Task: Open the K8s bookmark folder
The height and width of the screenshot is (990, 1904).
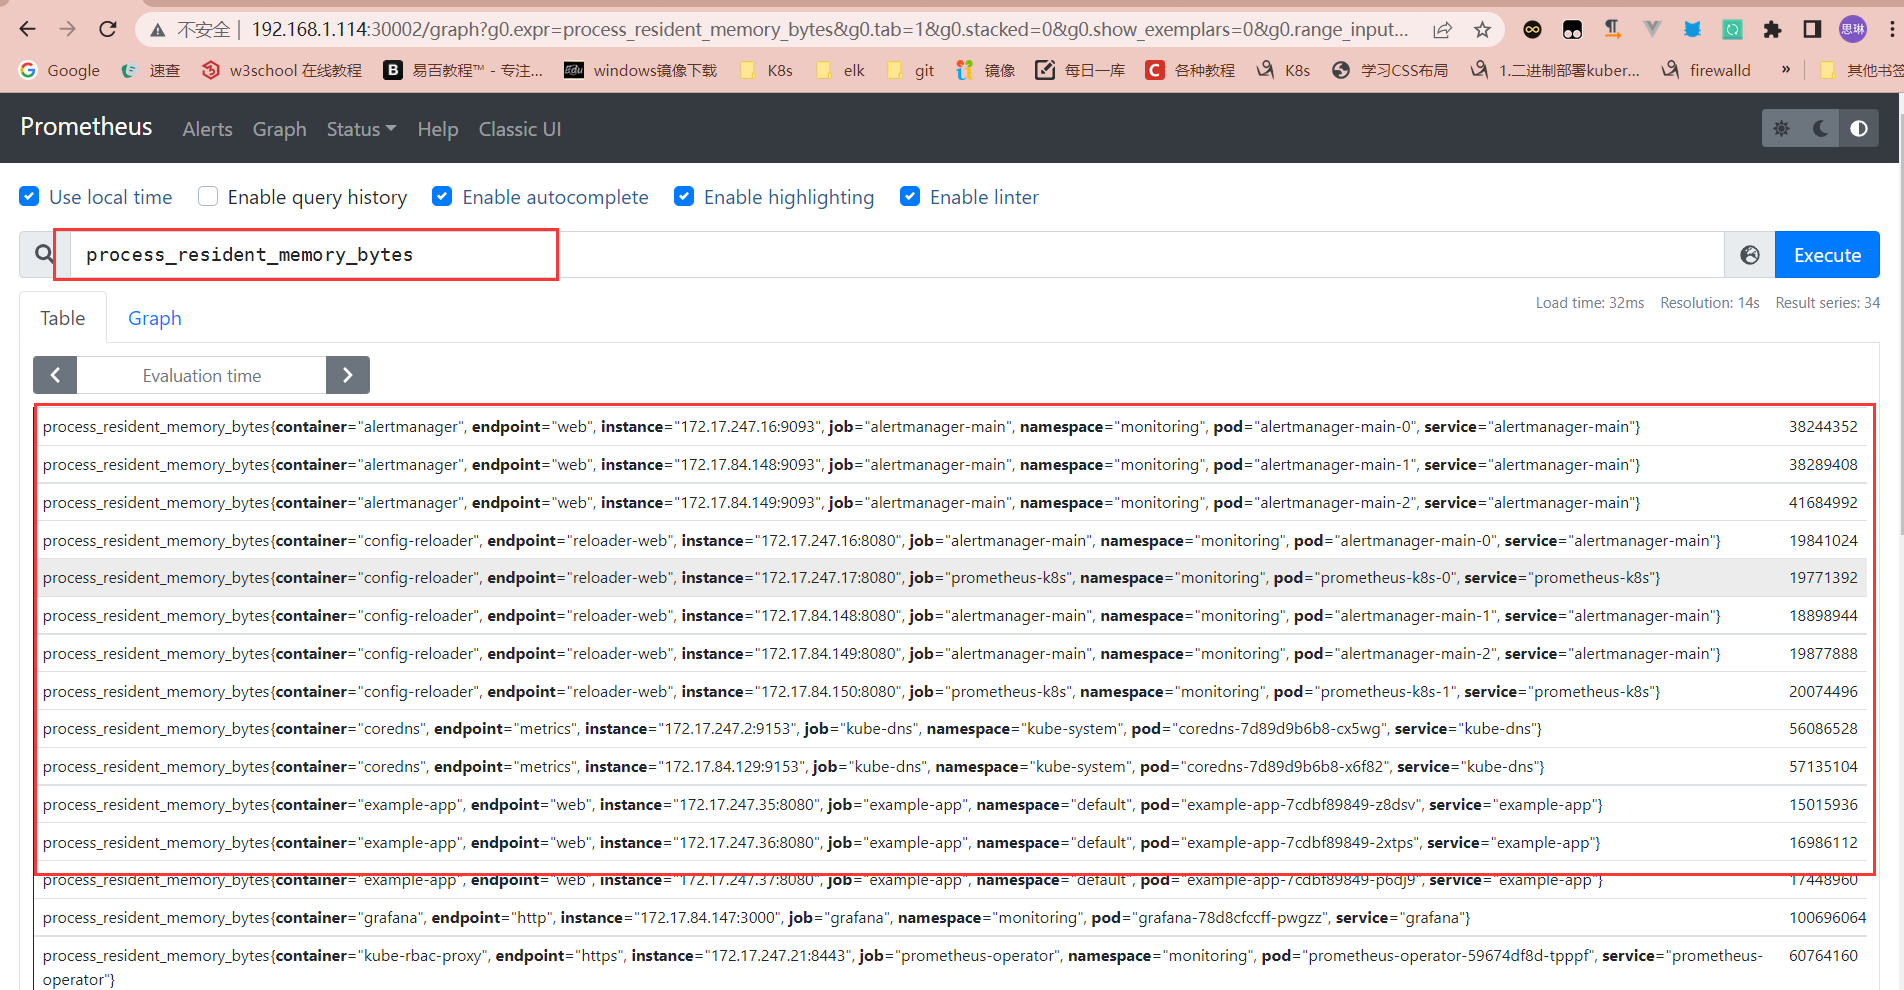Action: (765, 70)
